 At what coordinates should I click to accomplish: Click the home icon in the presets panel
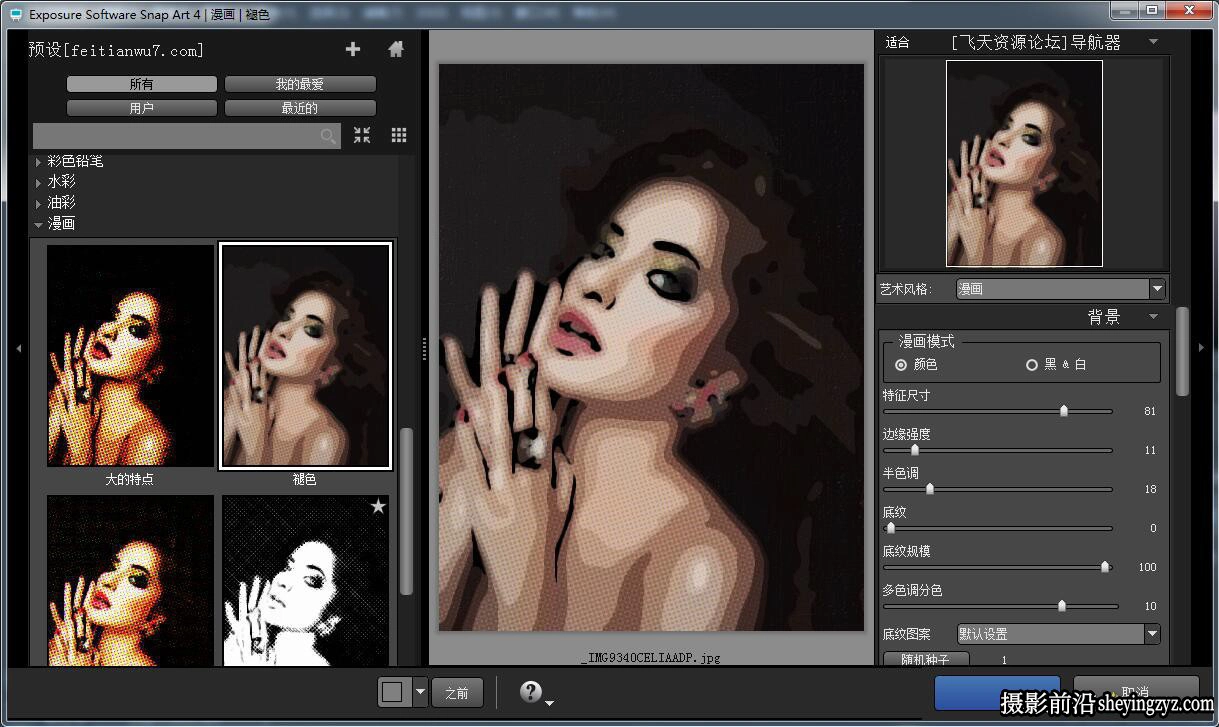click(x=396, y=49)
